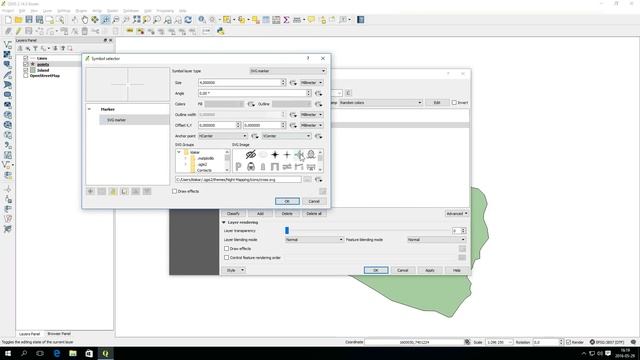Click Apply in Layer Properties dialog
This screenshot has height=360, width=640.
(429, 270)
